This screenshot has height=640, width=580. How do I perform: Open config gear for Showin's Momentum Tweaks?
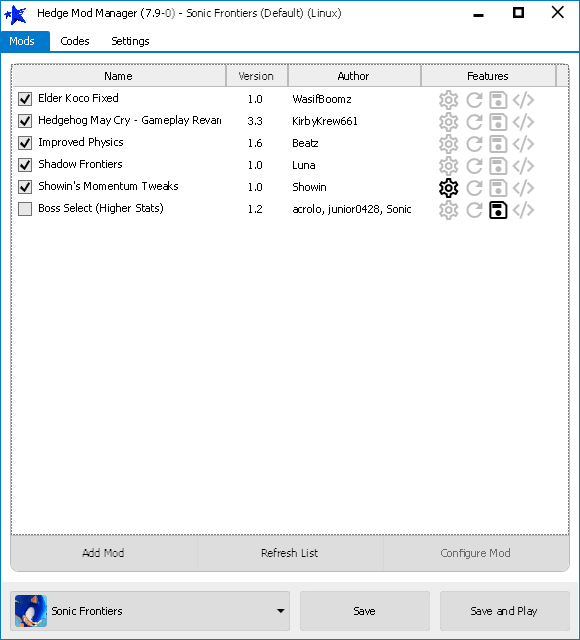tap(448, 188)
